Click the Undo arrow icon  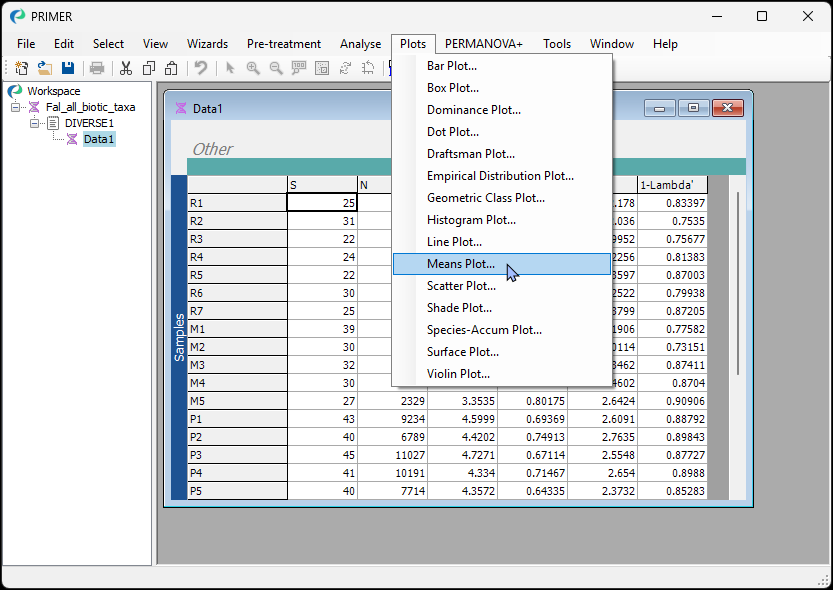click(201, 68)
